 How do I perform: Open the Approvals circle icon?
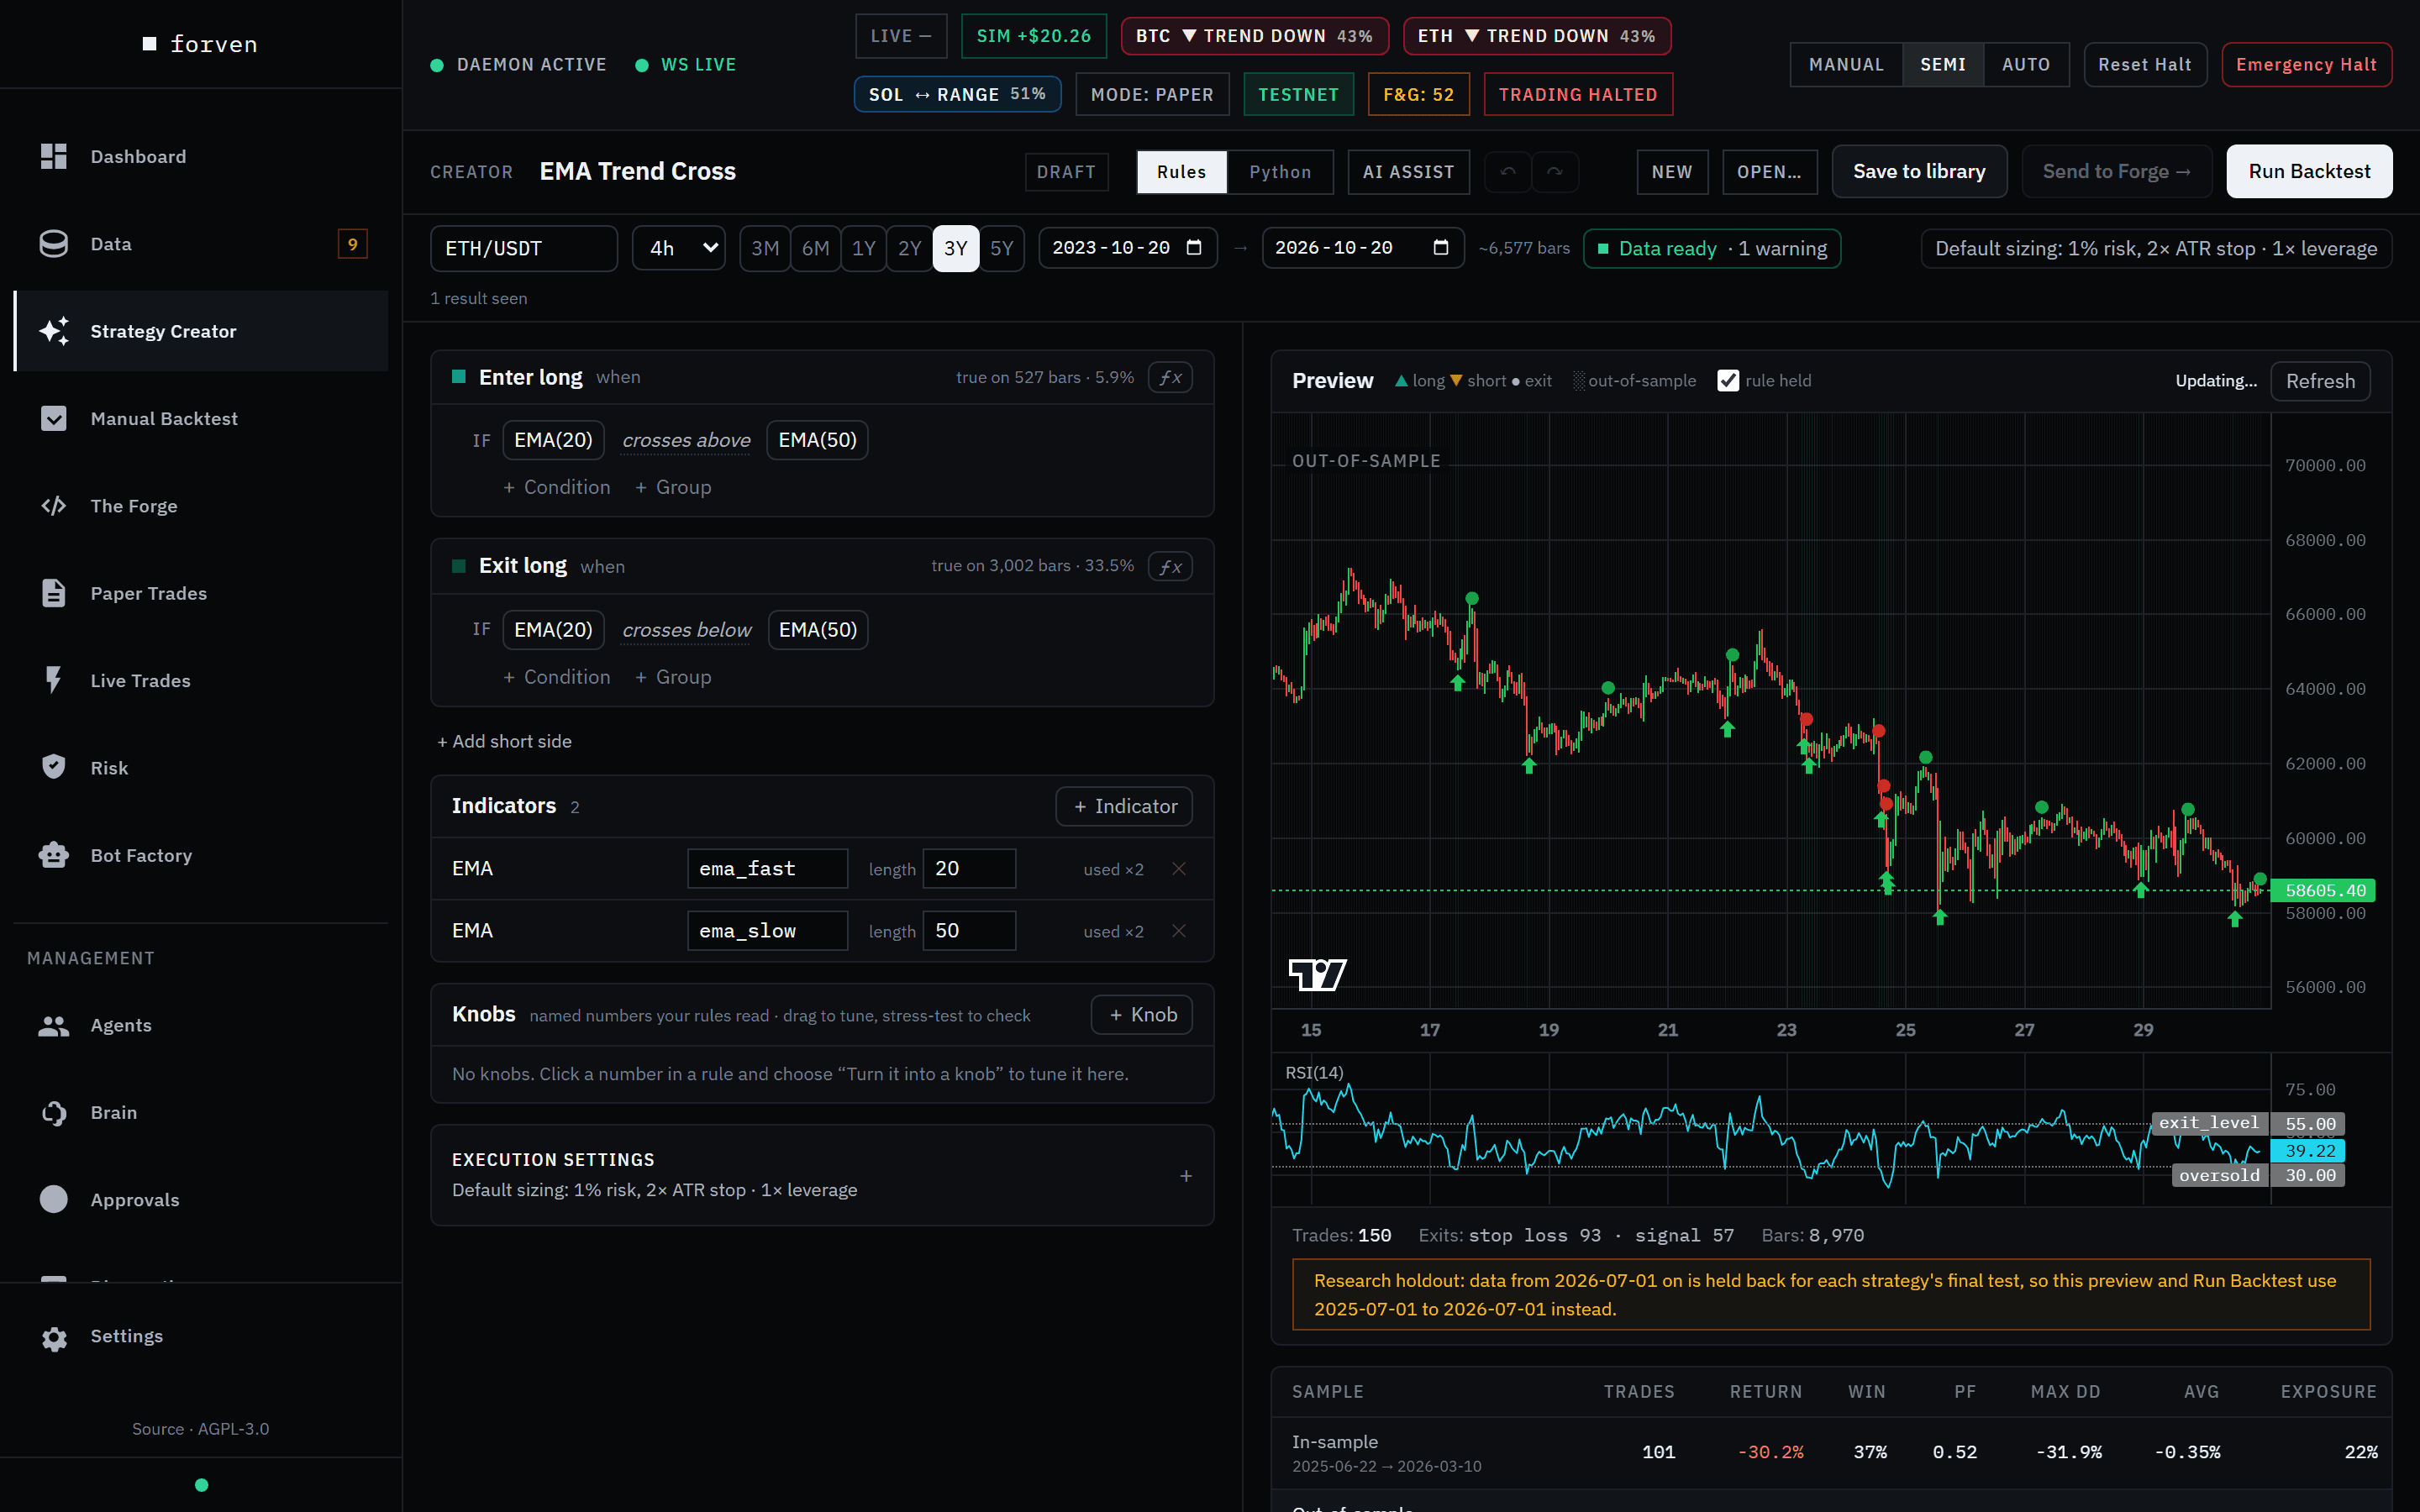pyautogui.click(x=54, y=1199)
